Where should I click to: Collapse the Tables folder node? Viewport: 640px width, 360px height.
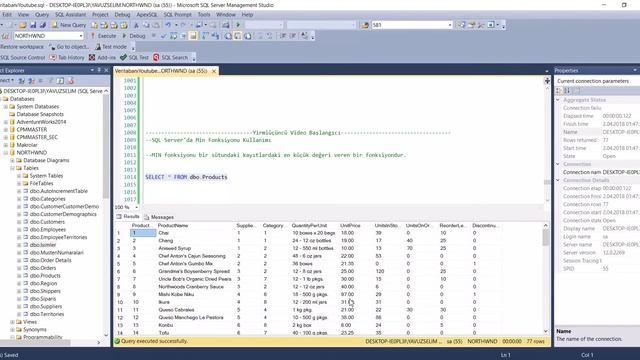pyautogui.click(x=12, y=168)
